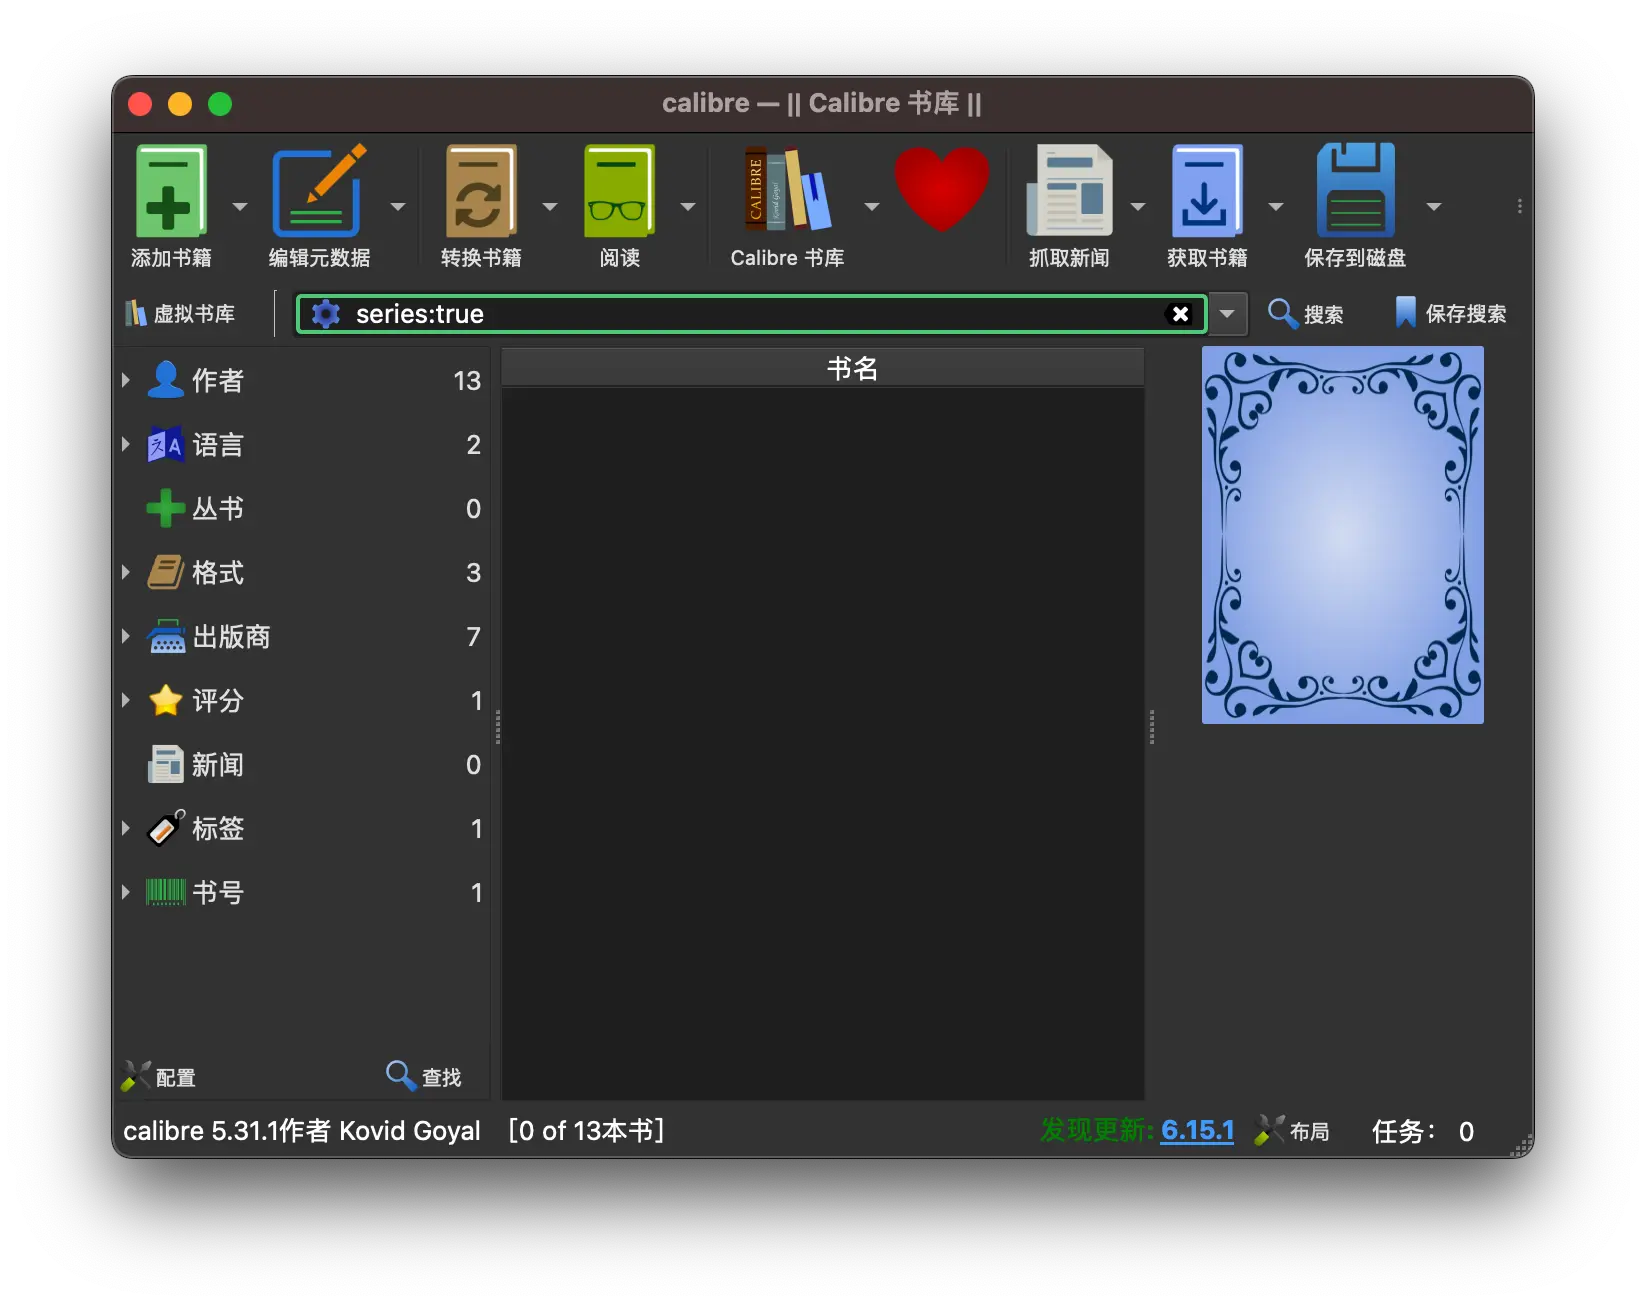
Task: Select the 标签 tag icon
Action: [x=166, y=828]
